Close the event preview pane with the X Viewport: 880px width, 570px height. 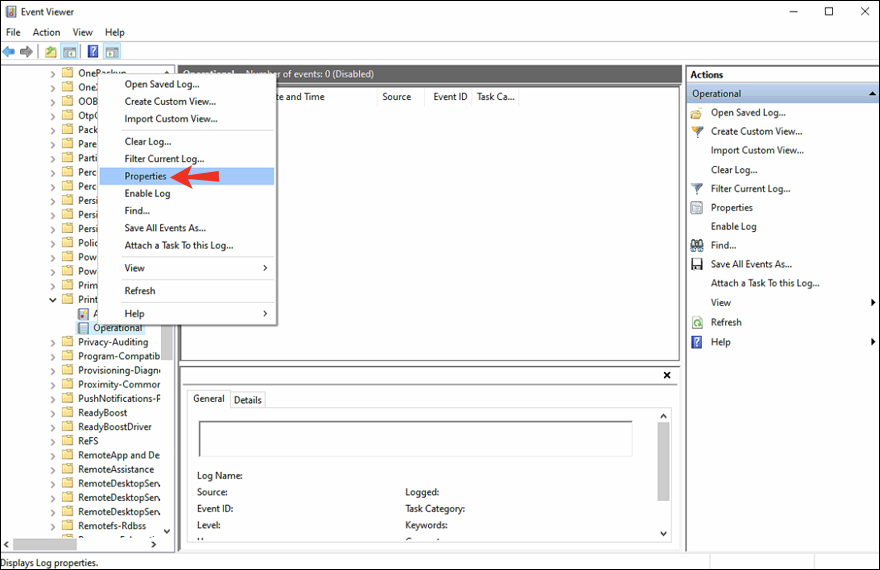[667, 375]
